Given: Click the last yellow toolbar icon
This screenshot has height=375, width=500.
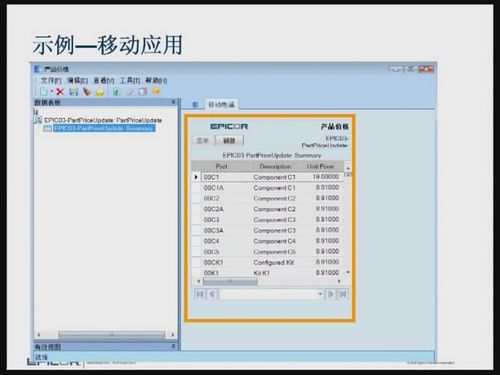Looking at the screenshot, I should pyautogui.click(x=156, y=91).
